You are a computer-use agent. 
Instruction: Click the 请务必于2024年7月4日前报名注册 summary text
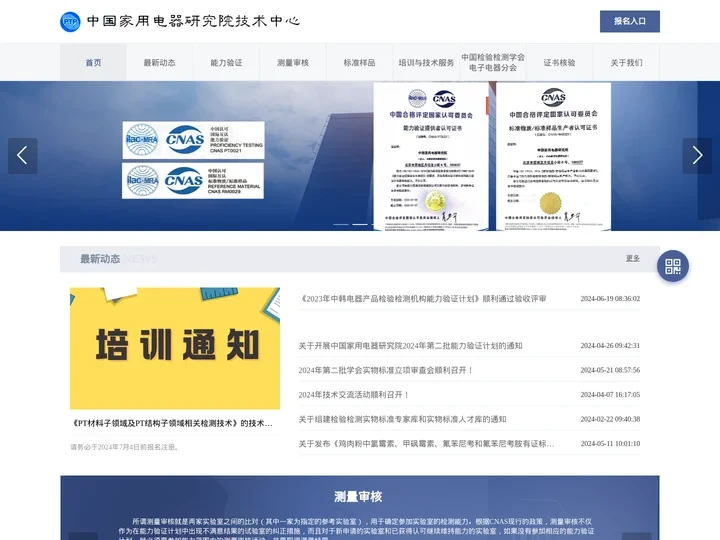click(124, 447)
